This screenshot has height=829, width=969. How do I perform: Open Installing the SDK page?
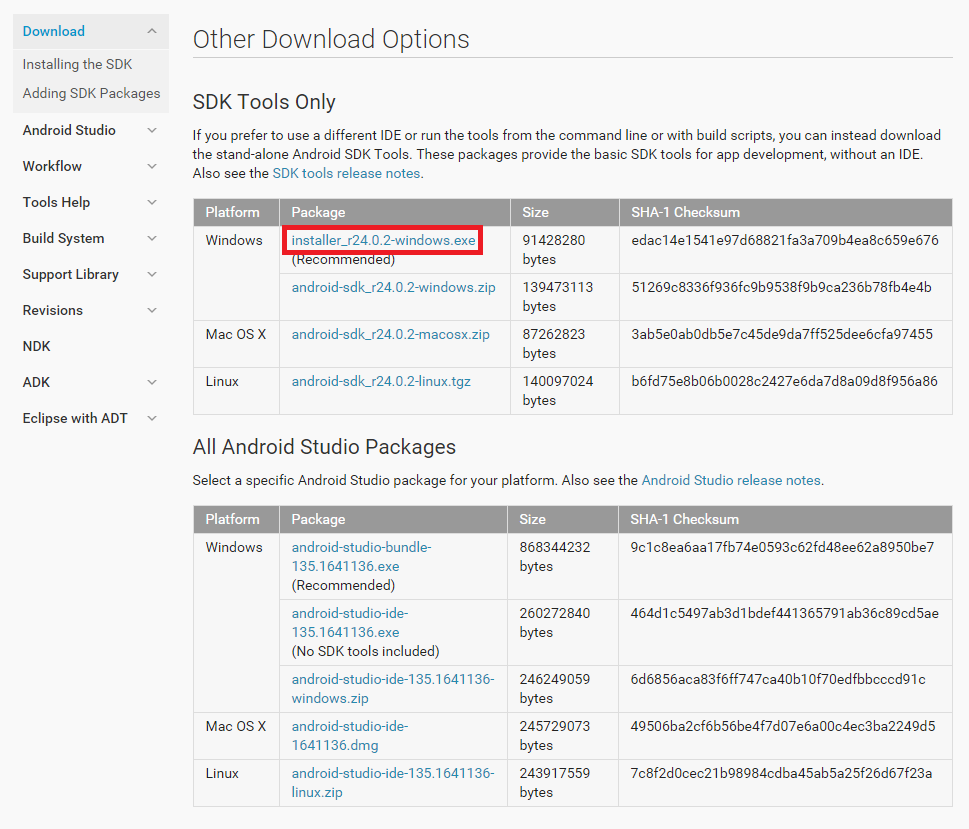[x=77, y=64]
